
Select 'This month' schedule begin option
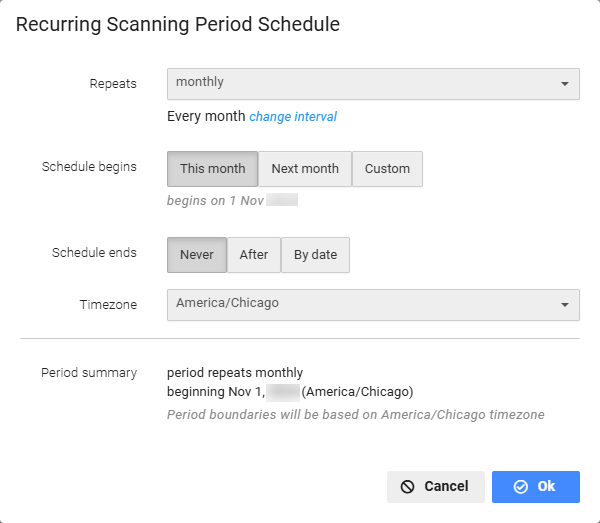212,169
